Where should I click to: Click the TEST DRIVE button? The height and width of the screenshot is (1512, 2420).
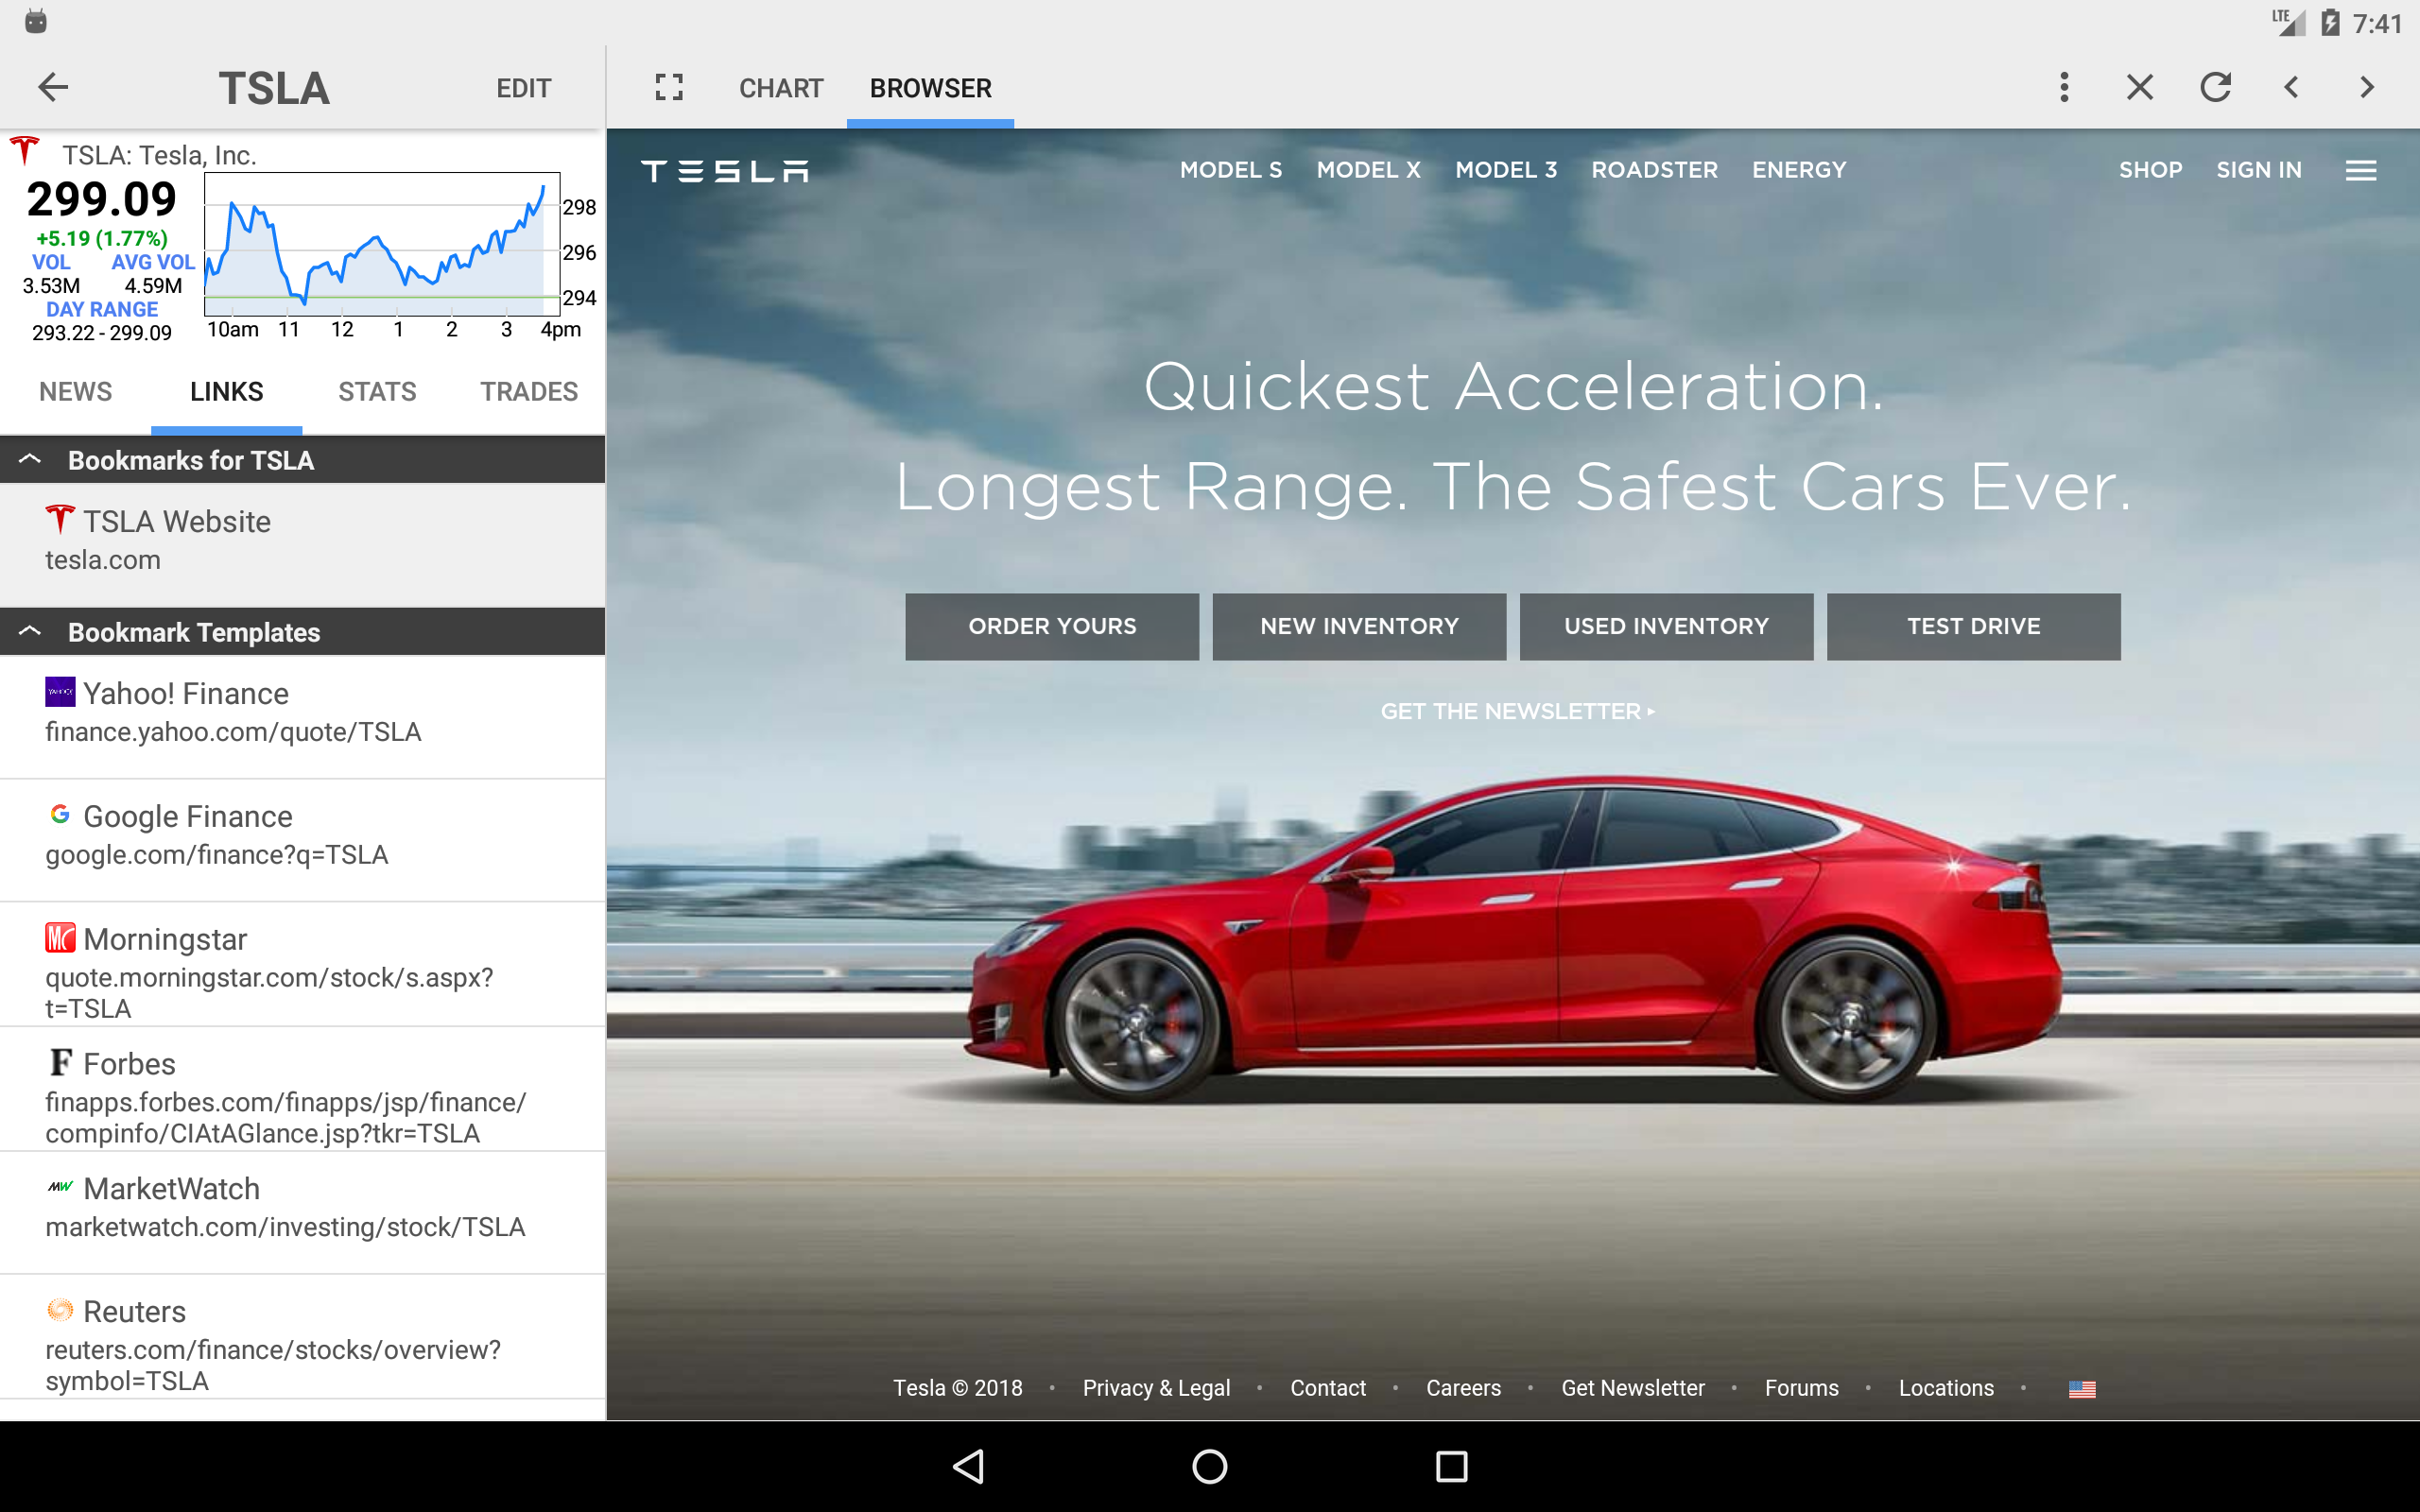point(1973,626)
